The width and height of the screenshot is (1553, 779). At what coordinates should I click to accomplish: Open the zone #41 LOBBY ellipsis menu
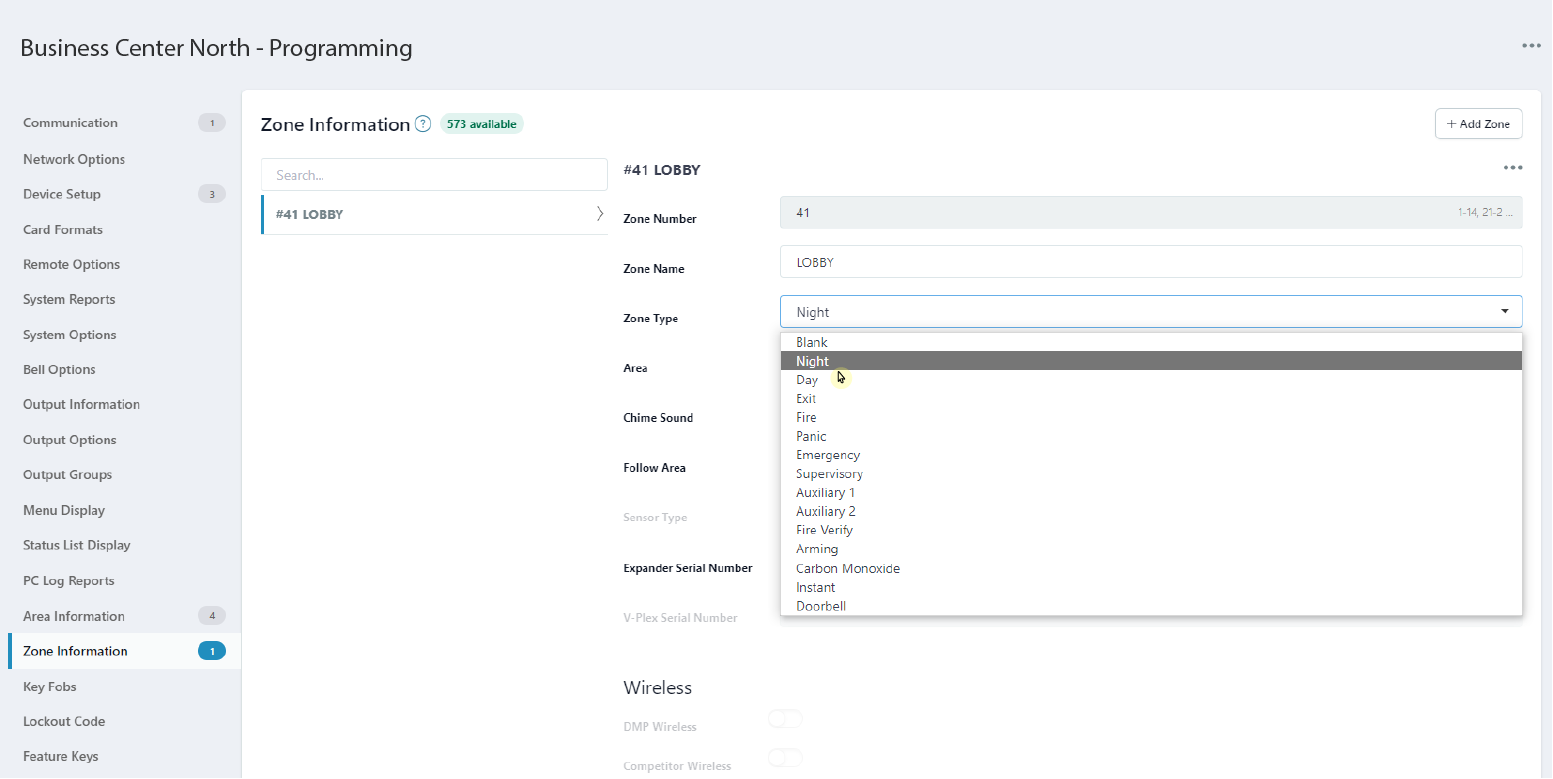point(1513,168)
